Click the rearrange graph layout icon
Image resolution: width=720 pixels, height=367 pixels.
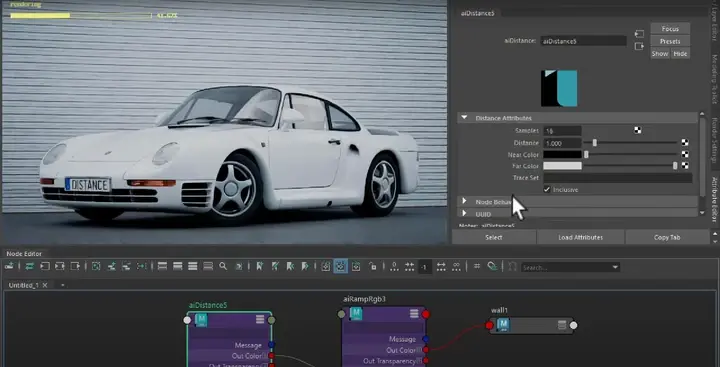click(142, 266)
